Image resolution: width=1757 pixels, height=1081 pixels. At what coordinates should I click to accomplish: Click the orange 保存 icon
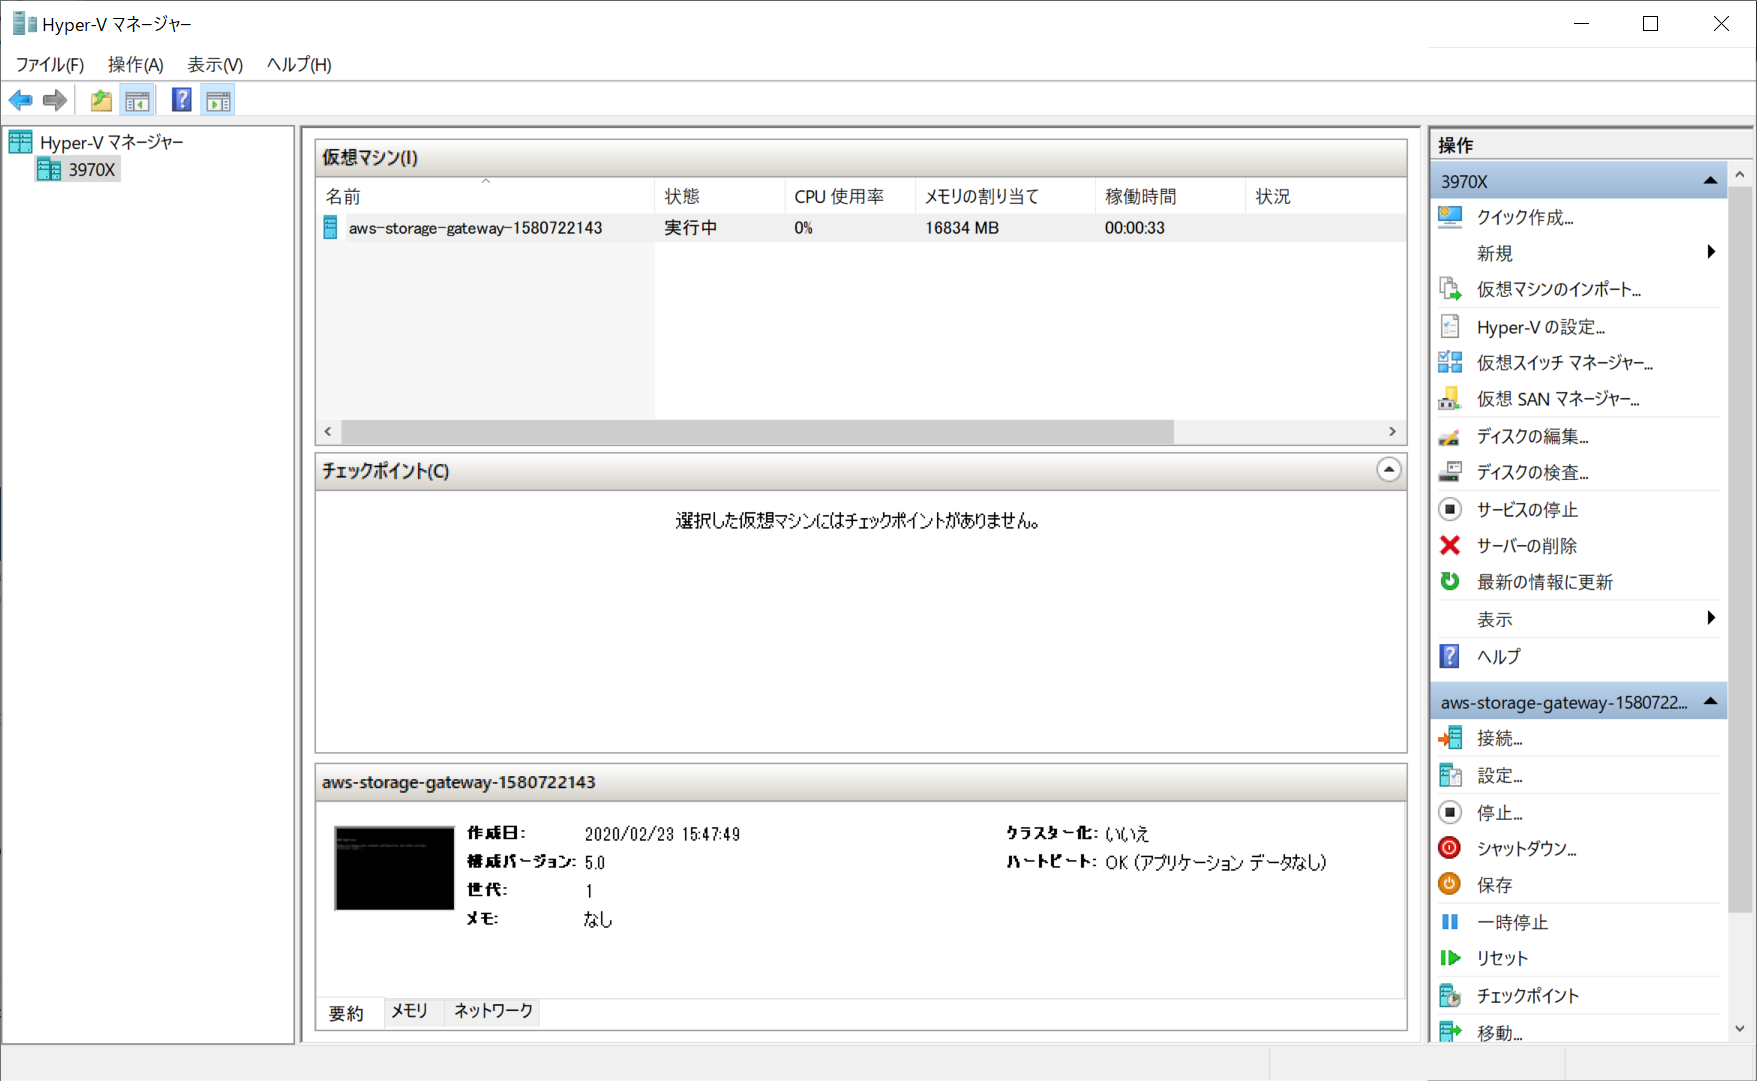tap(1450, 884)
